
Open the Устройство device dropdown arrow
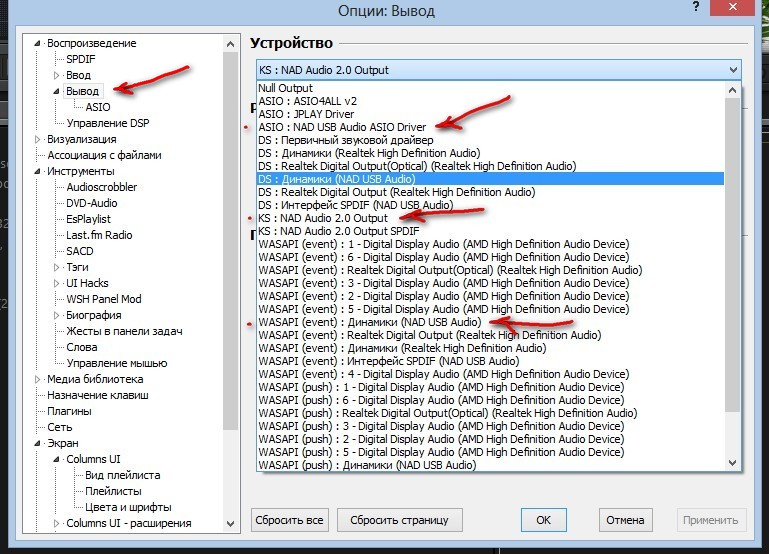[x=733, y=70]
